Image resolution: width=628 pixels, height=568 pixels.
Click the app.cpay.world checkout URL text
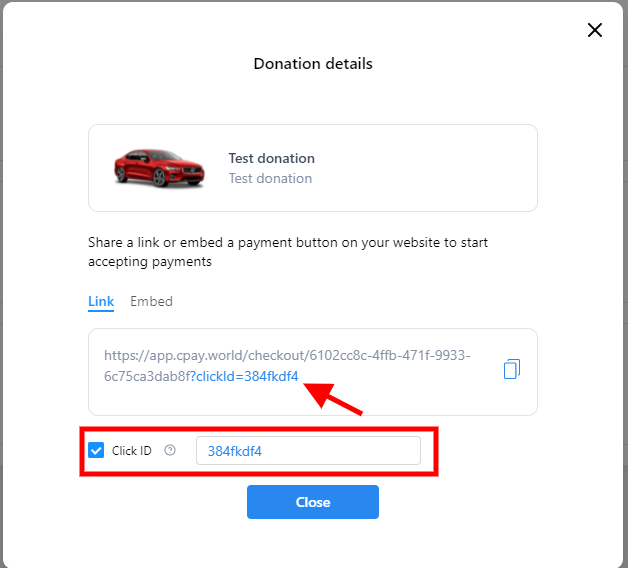point(287,356)
